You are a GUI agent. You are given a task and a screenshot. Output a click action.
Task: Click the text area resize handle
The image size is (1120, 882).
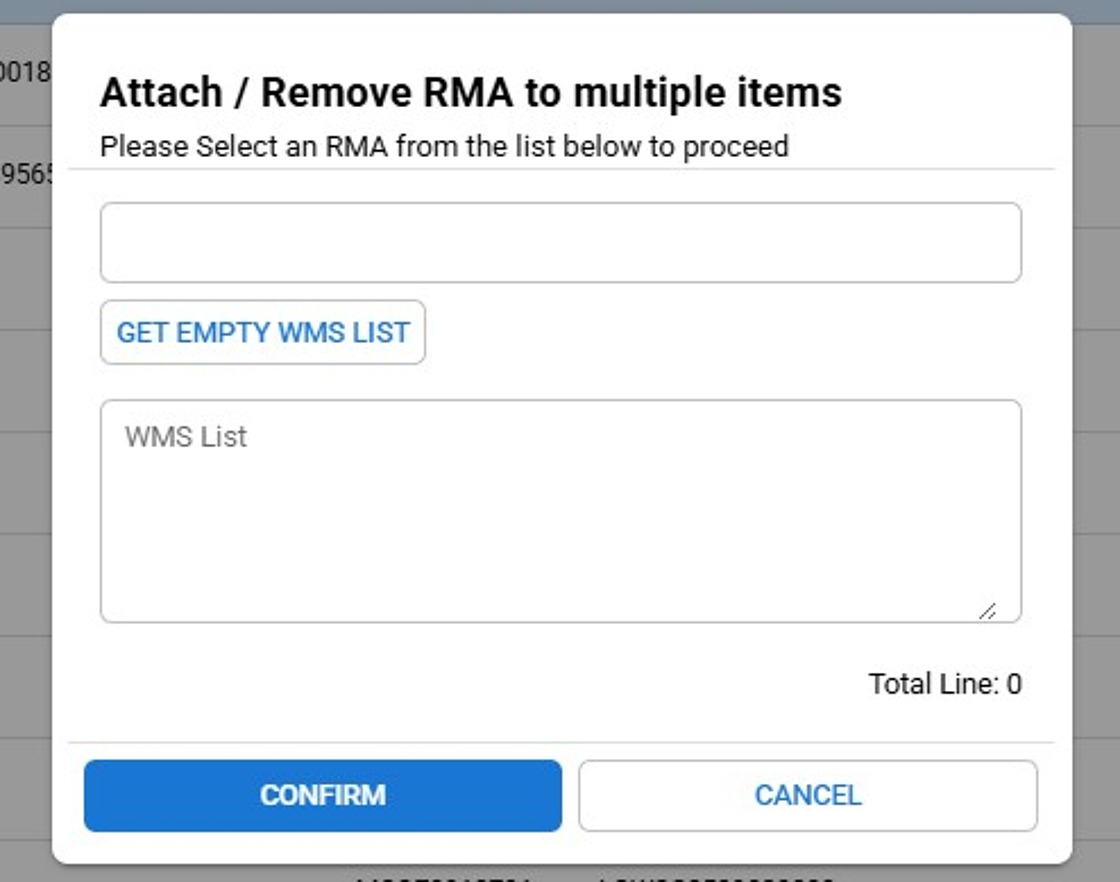pos(987,610)
